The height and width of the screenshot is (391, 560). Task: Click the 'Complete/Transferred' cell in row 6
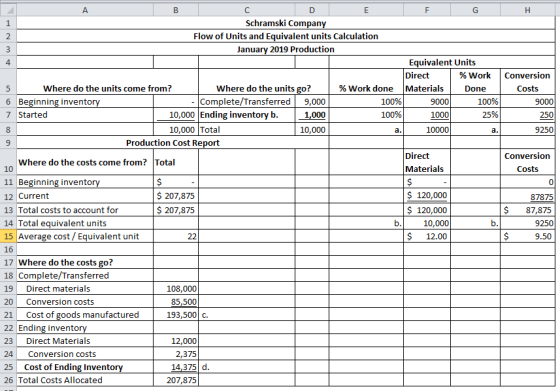pyautogui.click(x=247, y=101)
